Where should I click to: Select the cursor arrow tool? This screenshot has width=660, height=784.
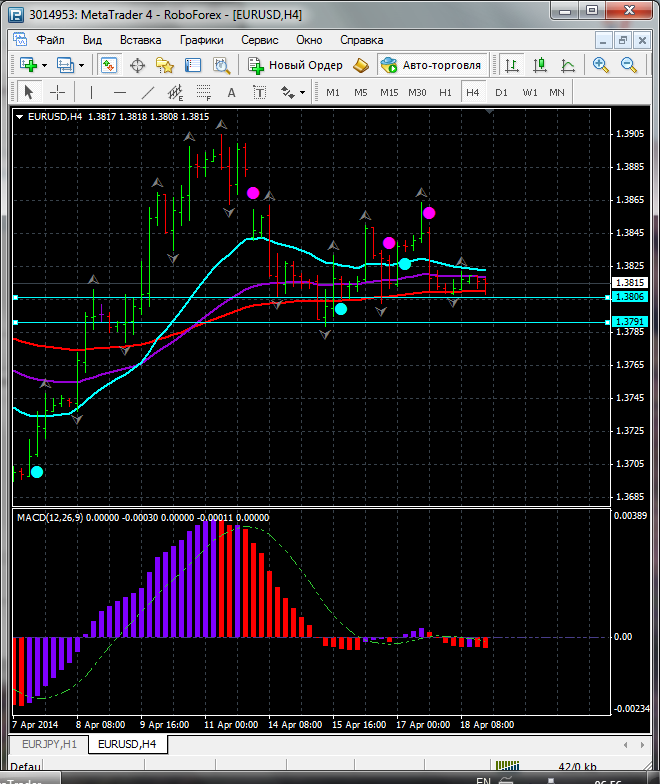point(28,92)
